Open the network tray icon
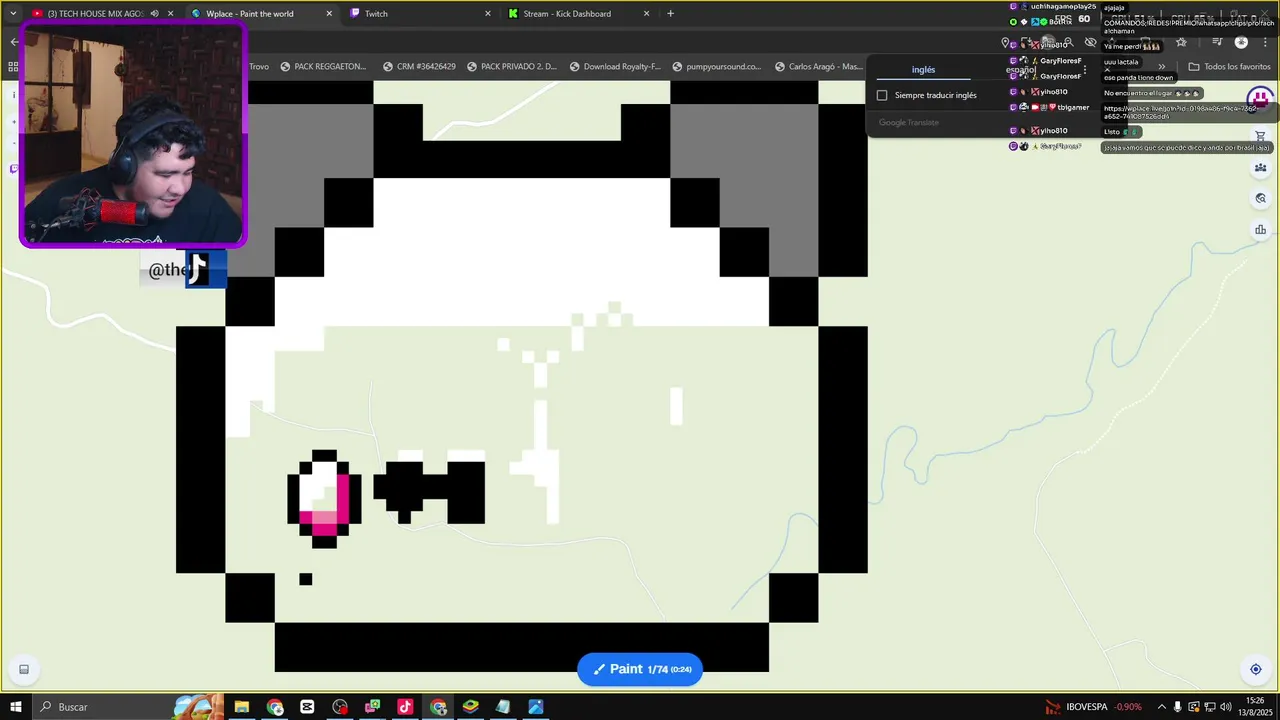1280x720 pixels. click(x=1210, y=707)
